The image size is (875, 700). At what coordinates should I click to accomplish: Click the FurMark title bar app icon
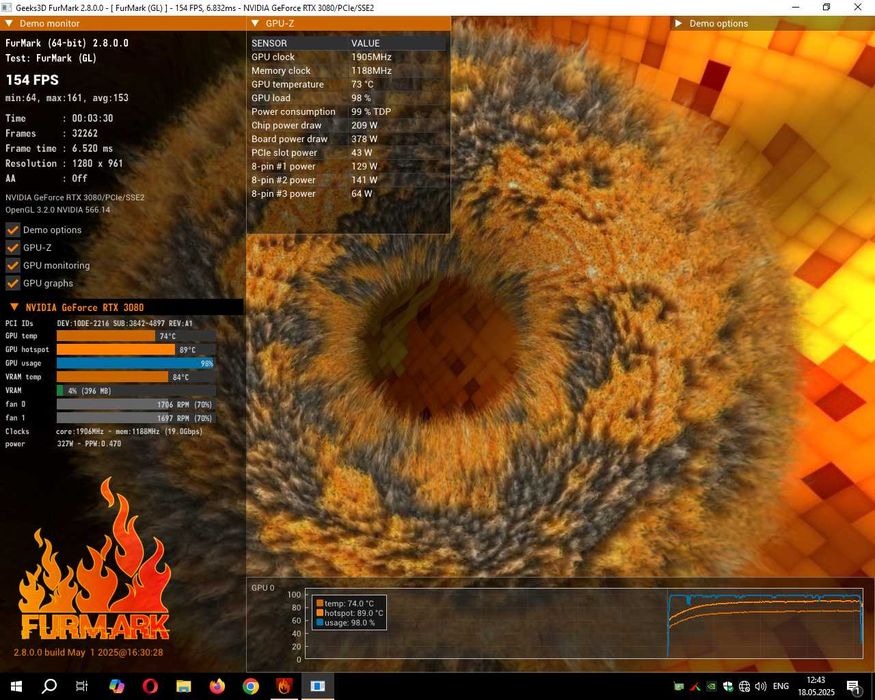pyautogui.click(x=7, y=7)
